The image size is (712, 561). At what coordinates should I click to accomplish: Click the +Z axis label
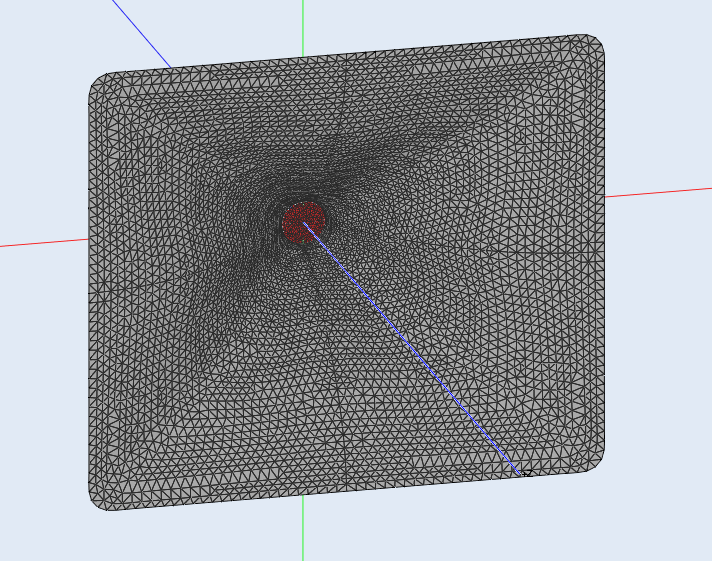click(527, 473)
